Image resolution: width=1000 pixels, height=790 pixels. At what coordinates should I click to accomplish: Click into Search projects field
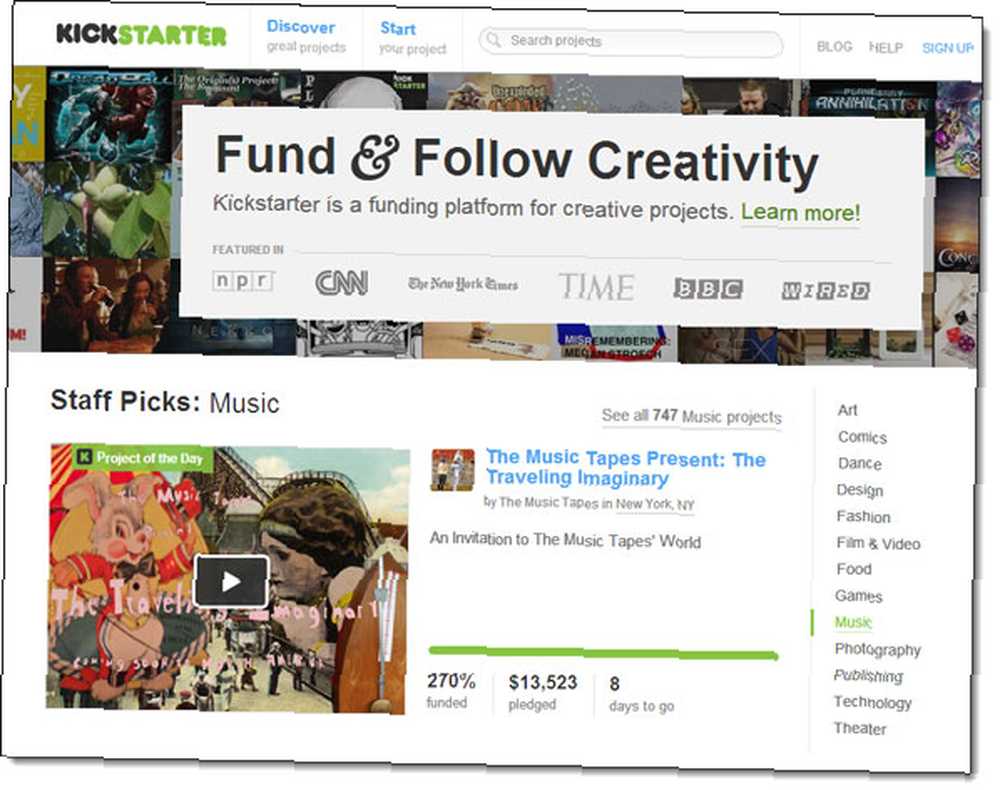(631, 43)
